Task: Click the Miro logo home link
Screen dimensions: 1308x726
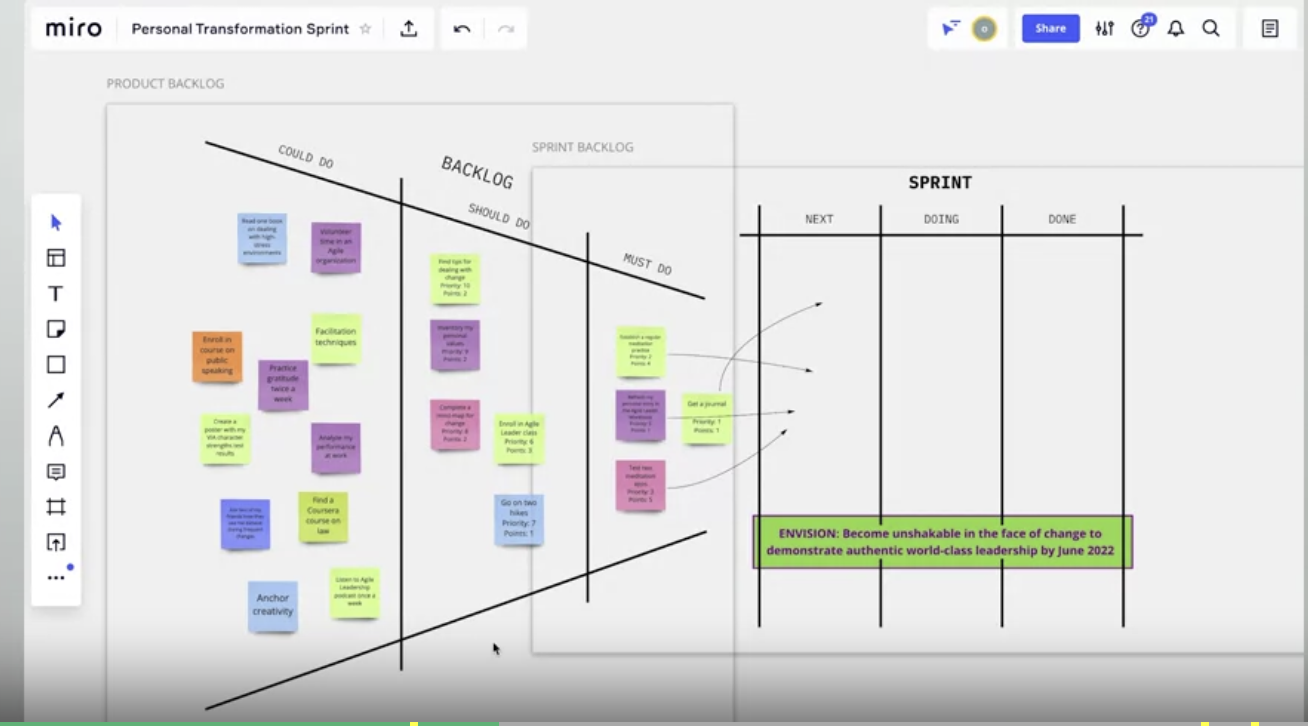Action: [74, 29]
